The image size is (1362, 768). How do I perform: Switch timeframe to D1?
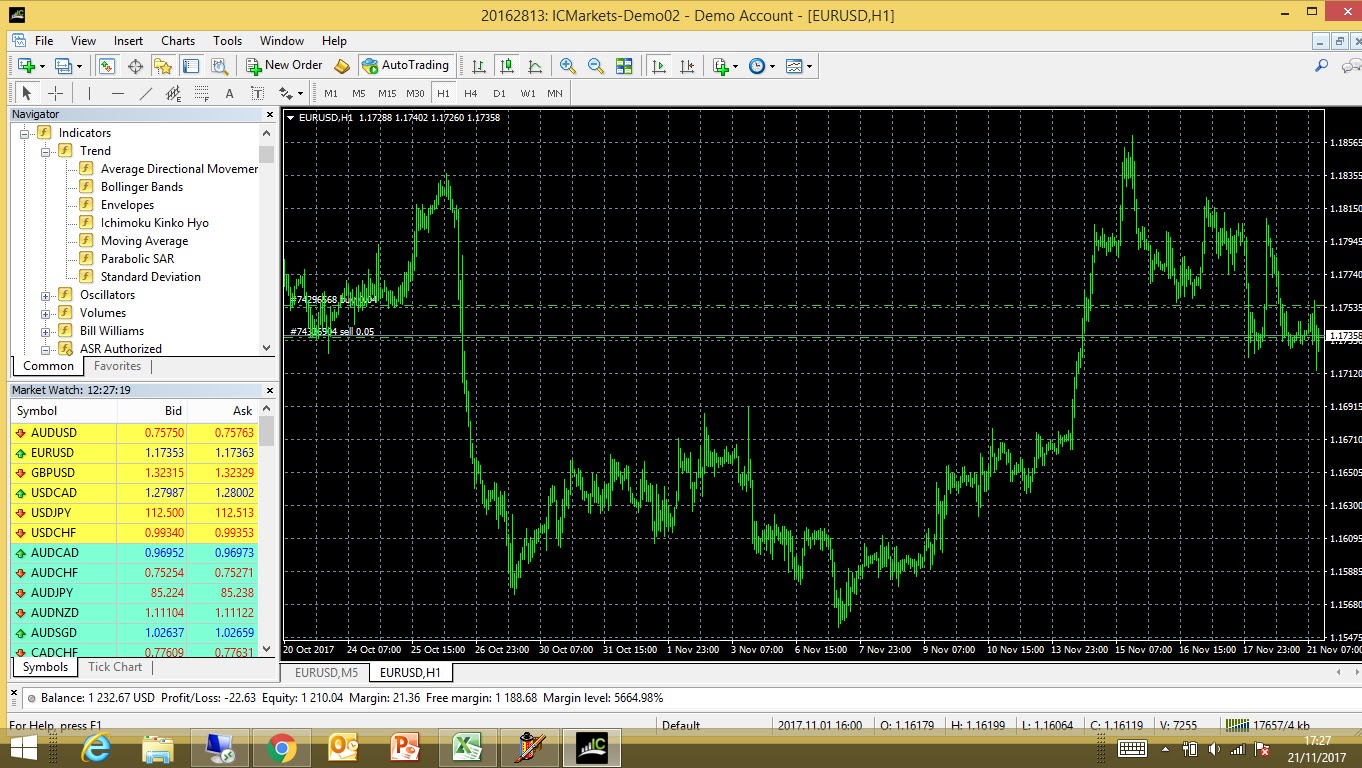click(x=499, y=93)
